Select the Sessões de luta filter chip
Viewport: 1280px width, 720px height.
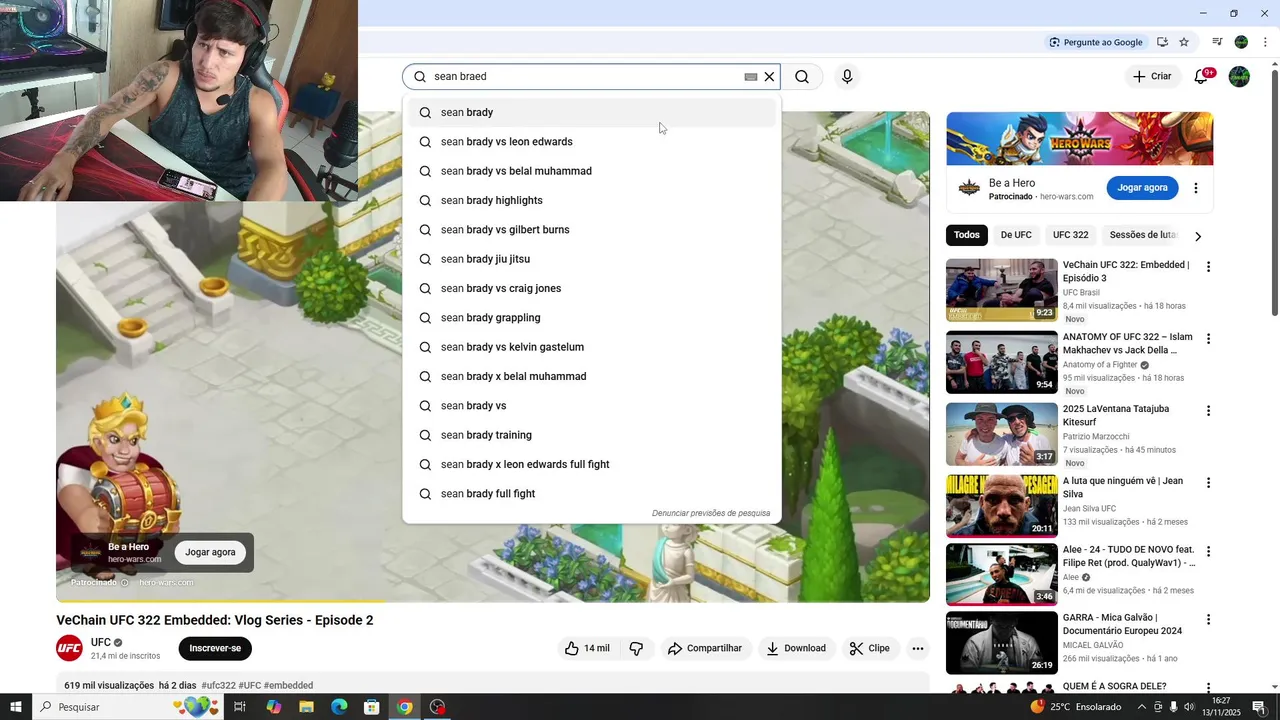(1142, 235)
